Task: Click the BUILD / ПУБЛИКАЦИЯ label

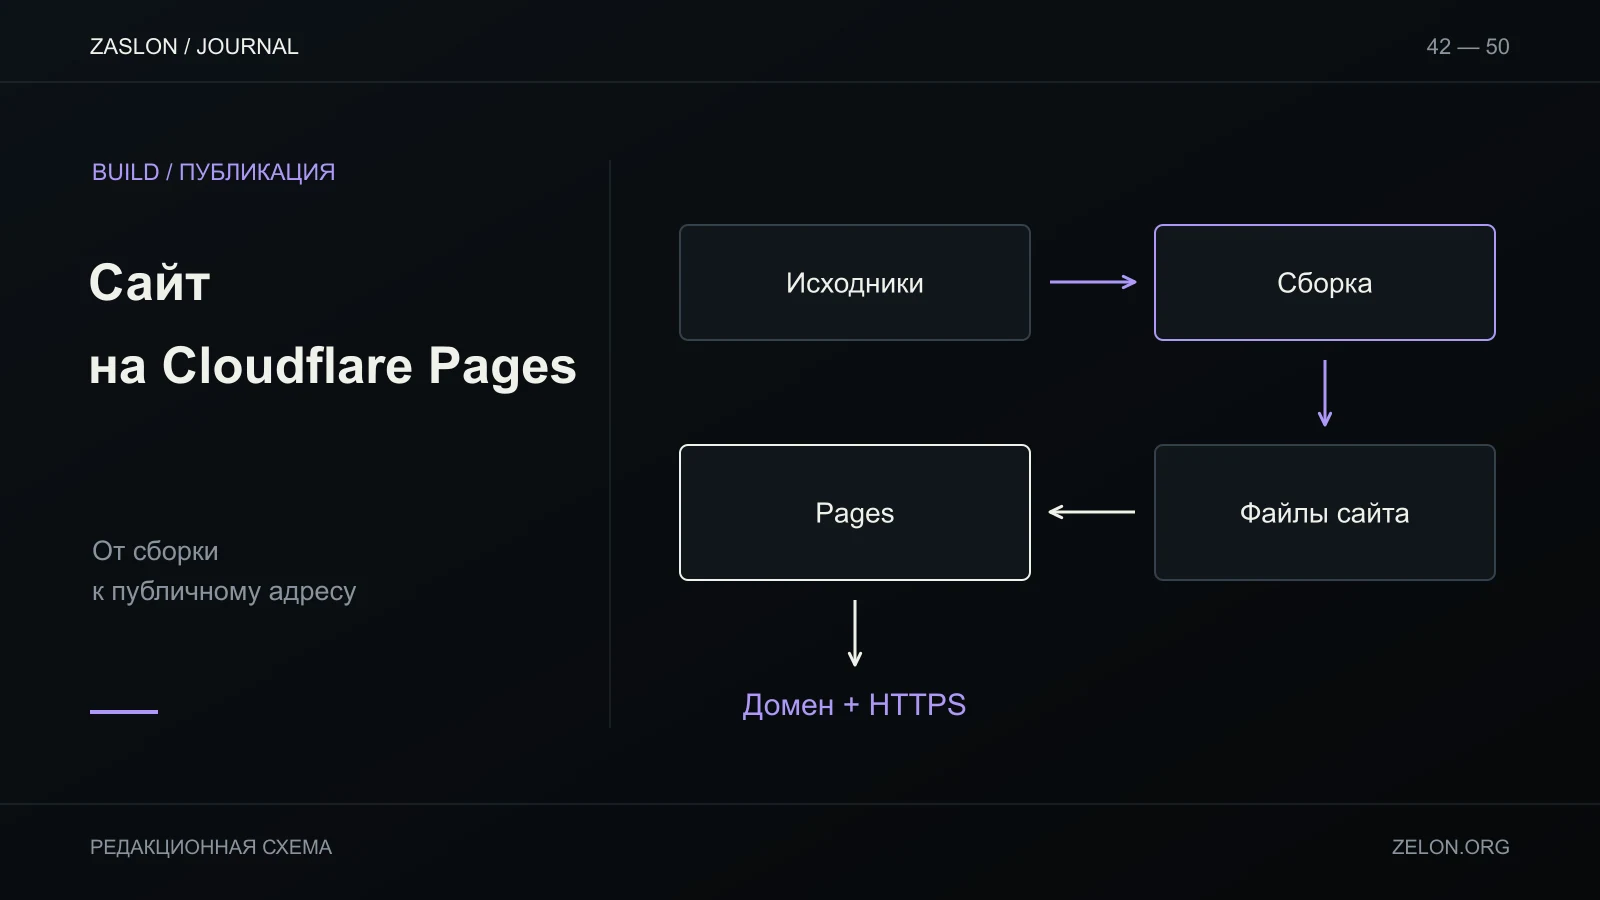Action: [x=213, y=172]
